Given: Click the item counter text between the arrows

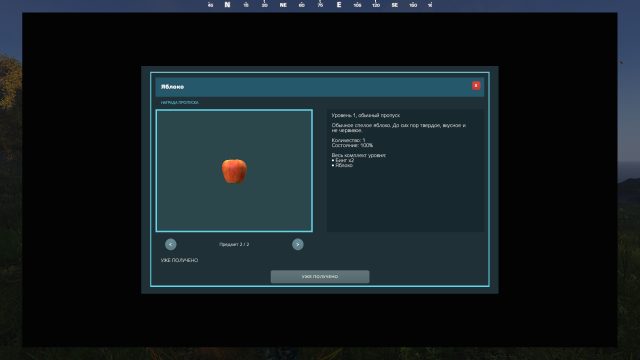Looking at the screenshot, I should (234, 244).
